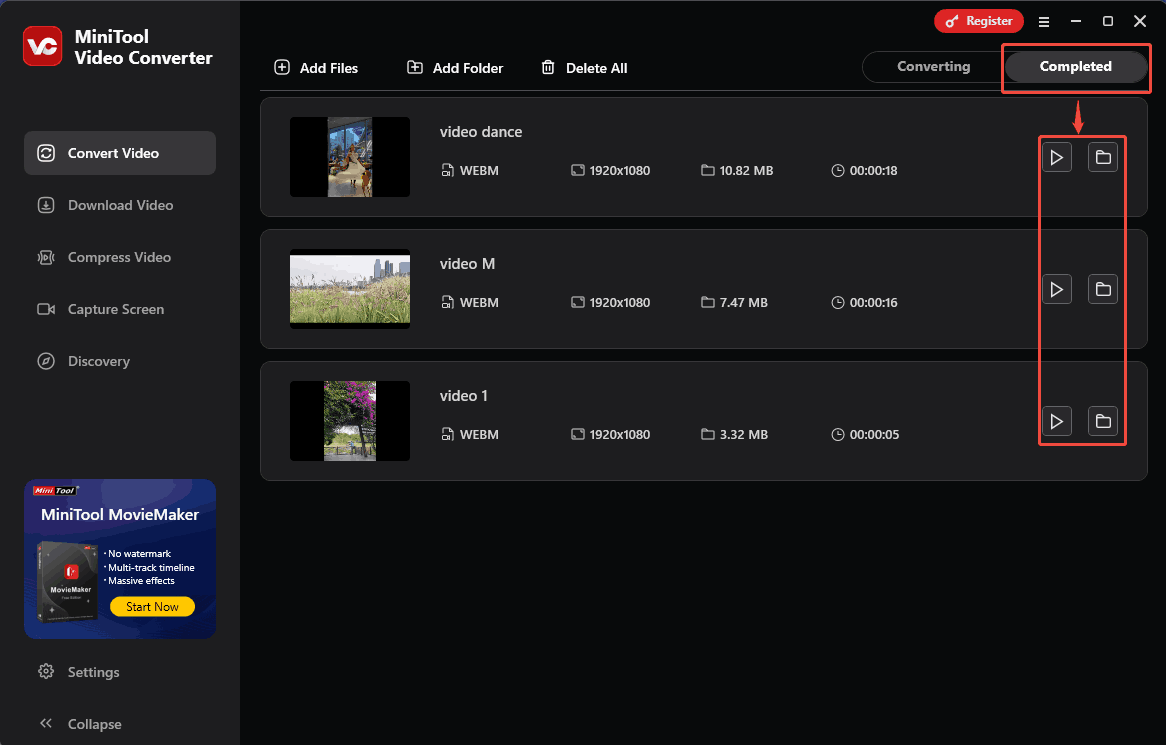Image resolution: width=1166 pixels, height=745 pixels.
Task: Click the 00:00:05 duration value
Action: (874, 435)
